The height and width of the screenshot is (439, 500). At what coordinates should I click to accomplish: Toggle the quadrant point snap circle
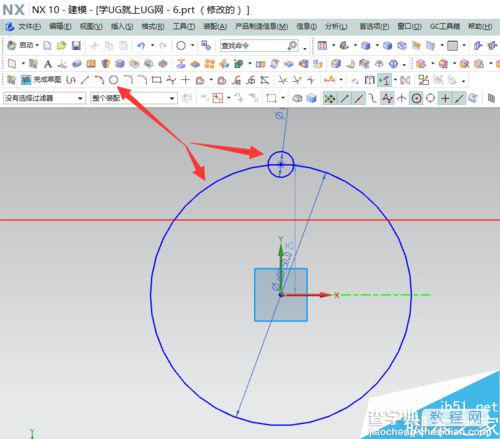pos(430,98)
